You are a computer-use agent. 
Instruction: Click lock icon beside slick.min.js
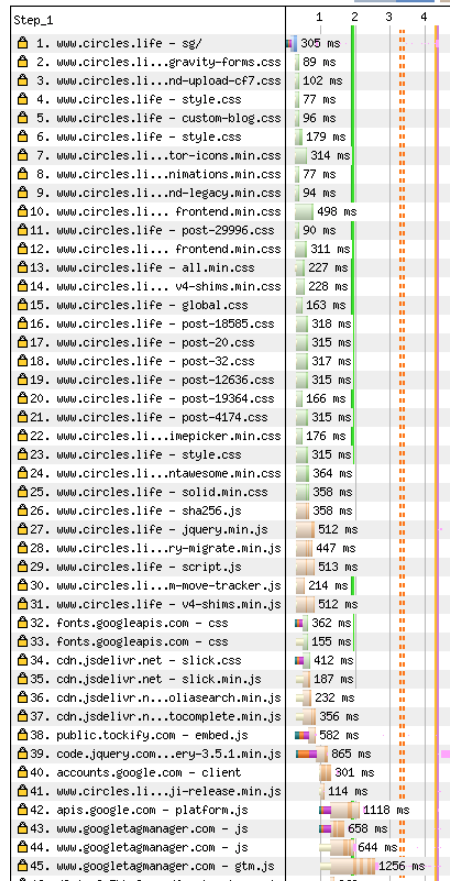[x=22, y=679]
